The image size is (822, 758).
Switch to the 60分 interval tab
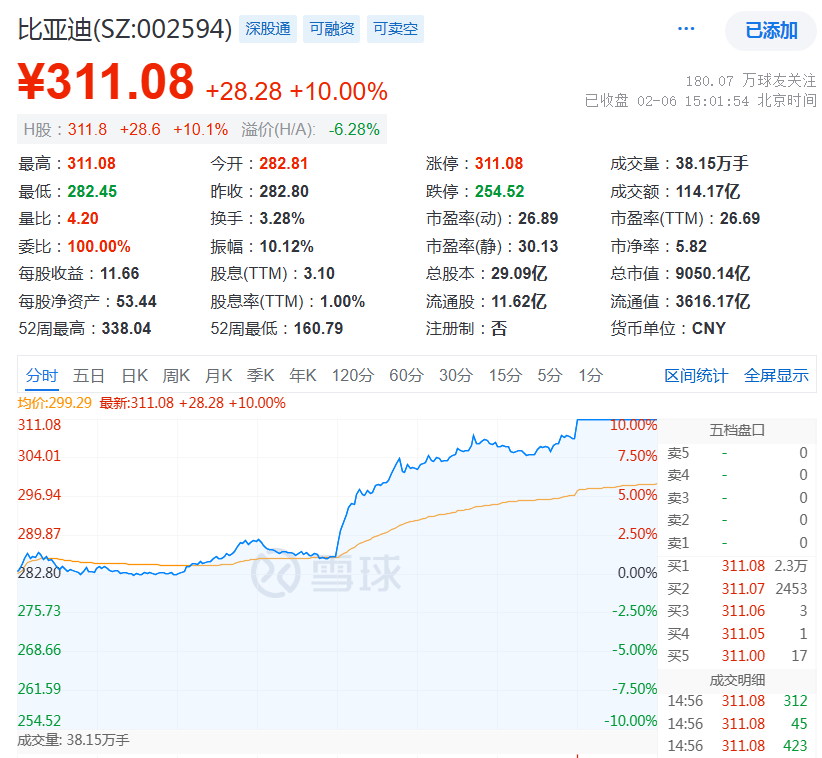[x=406, y=376]
